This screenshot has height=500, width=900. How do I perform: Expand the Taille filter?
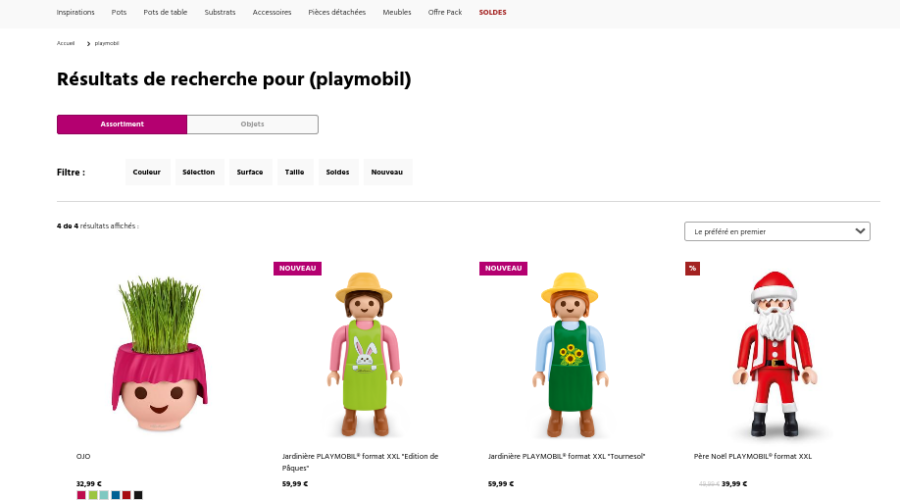(x=295, y=172)
